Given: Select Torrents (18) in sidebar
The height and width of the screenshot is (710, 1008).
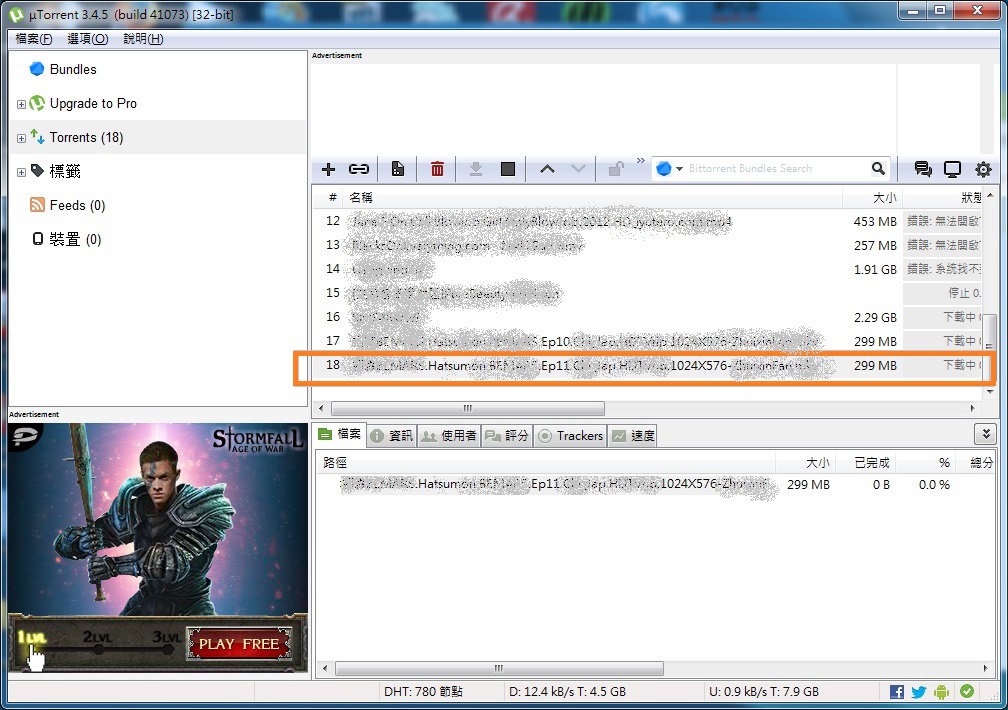Looking at the screenshot, I should 86,138.
